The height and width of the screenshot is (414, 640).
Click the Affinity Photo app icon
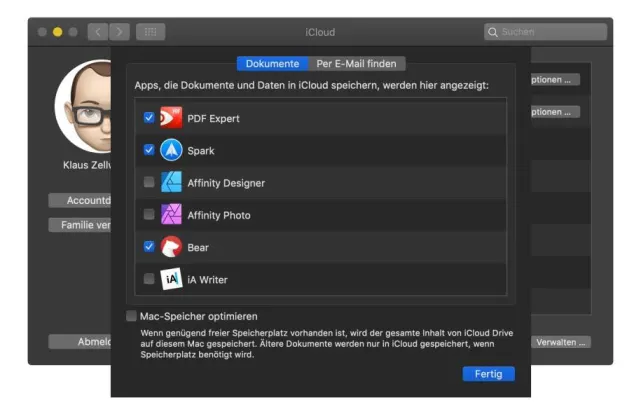(x=171, y=214)
